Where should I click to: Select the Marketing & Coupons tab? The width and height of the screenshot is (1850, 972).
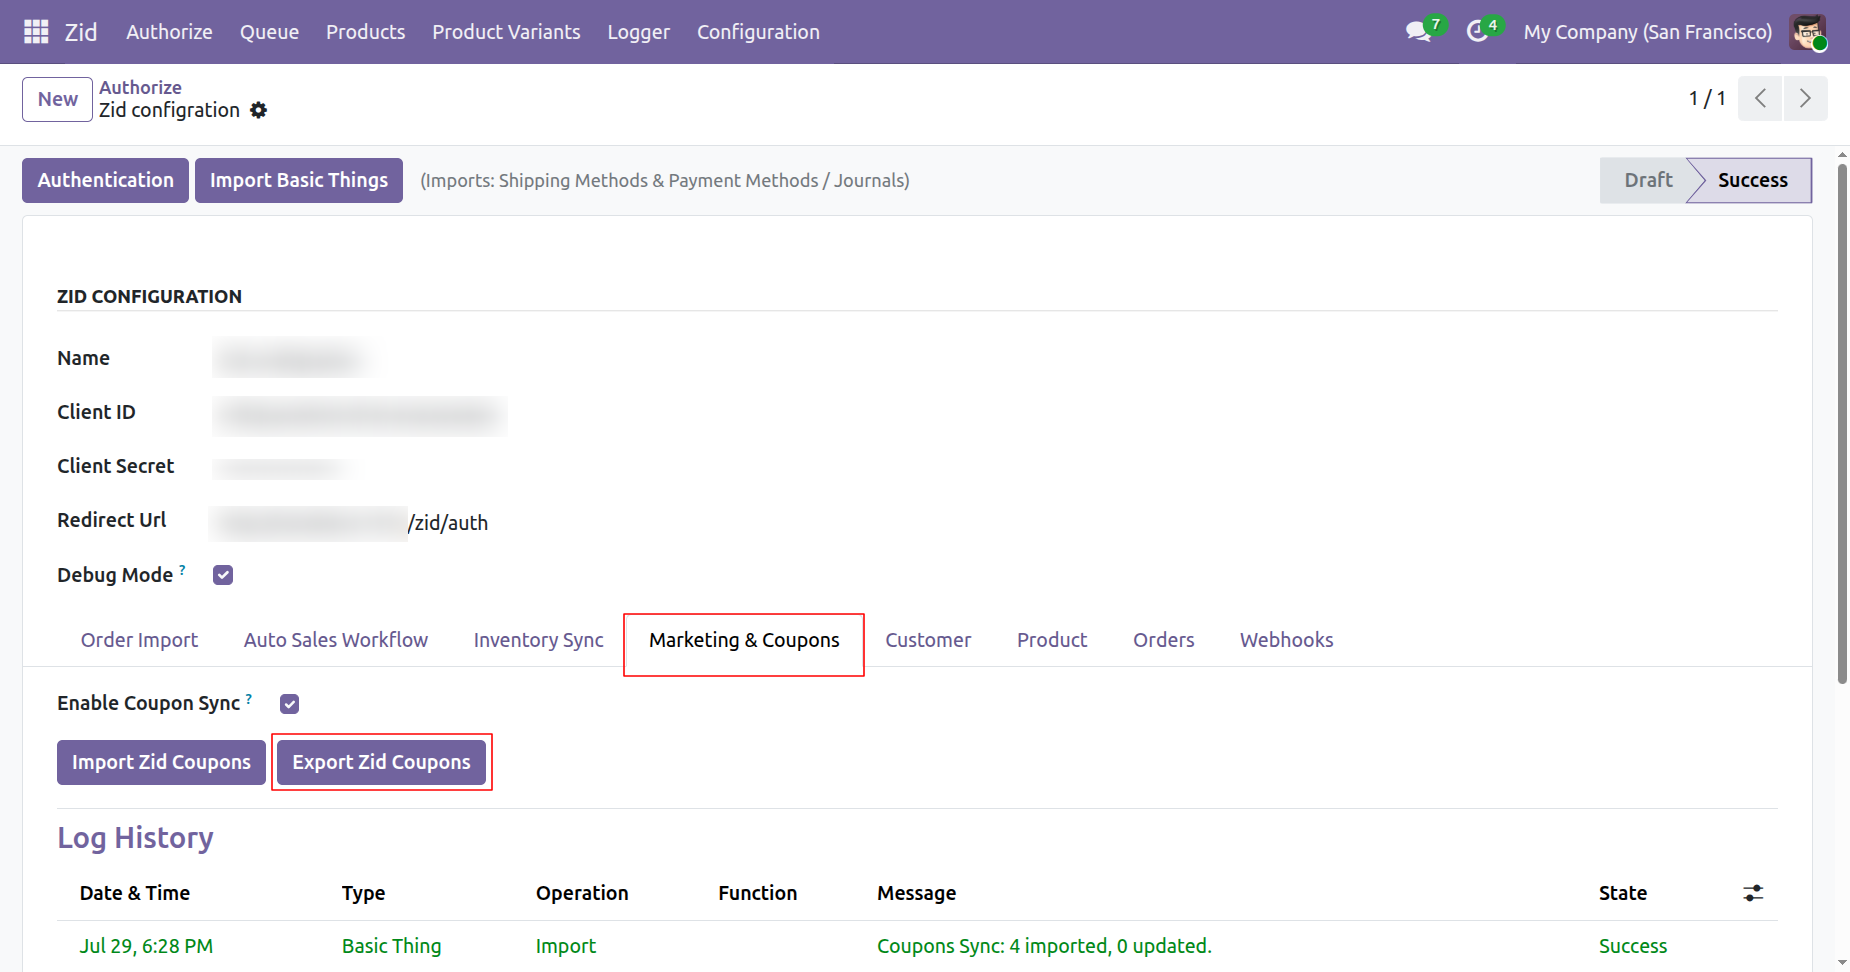744,640
